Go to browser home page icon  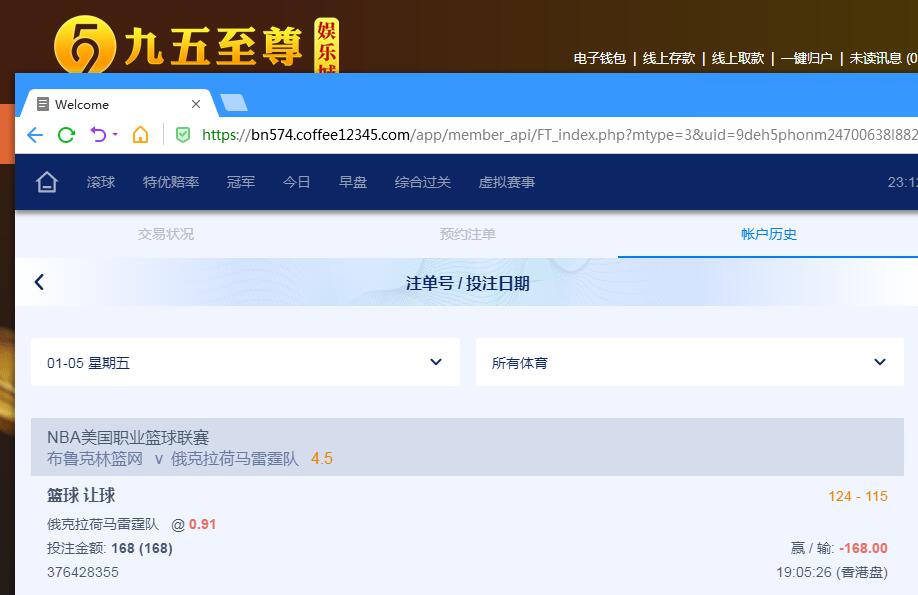tap(141, 135)
